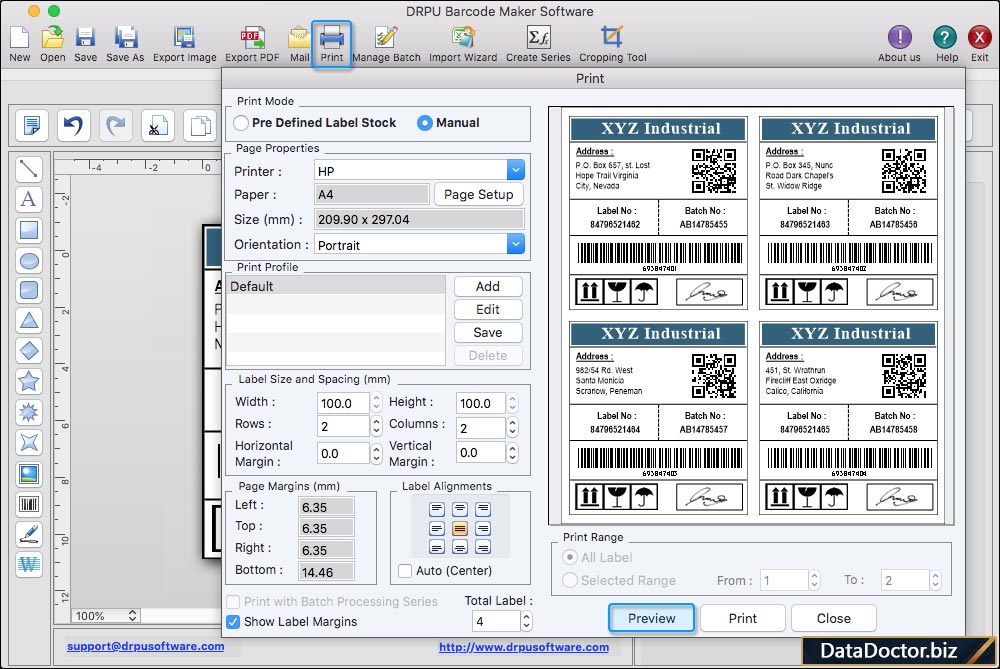Screen dimensions: 1000x669
Task: Click the Horizontal Margin stepper
Action: [376, 453]
